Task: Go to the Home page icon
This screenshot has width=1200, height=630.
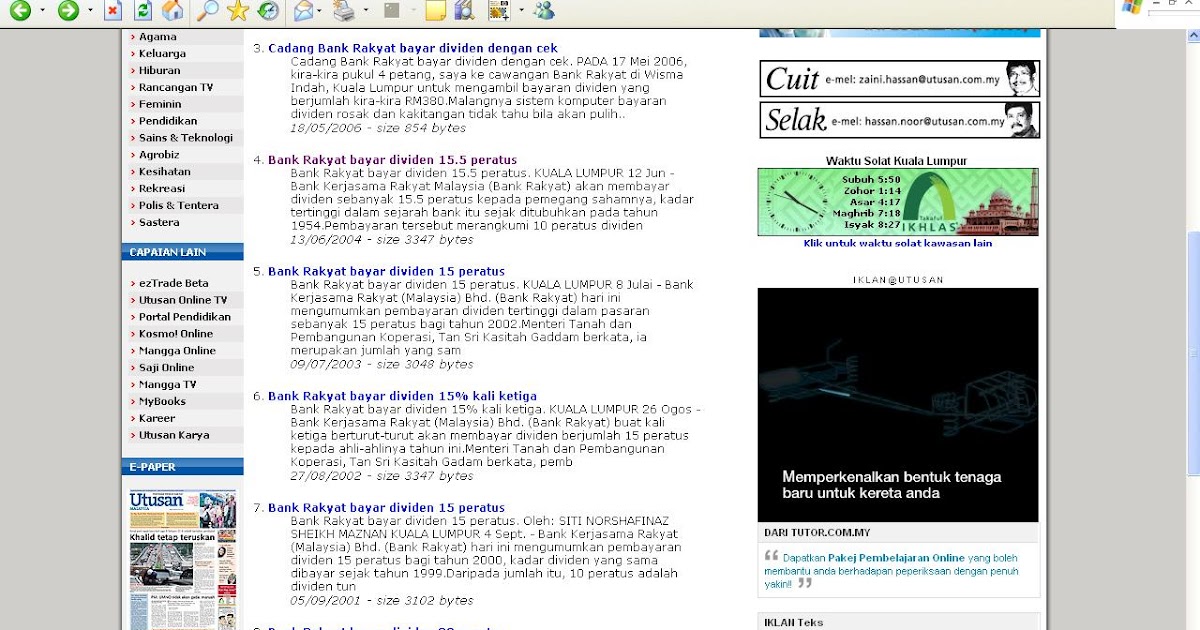Action: (173, 11)
